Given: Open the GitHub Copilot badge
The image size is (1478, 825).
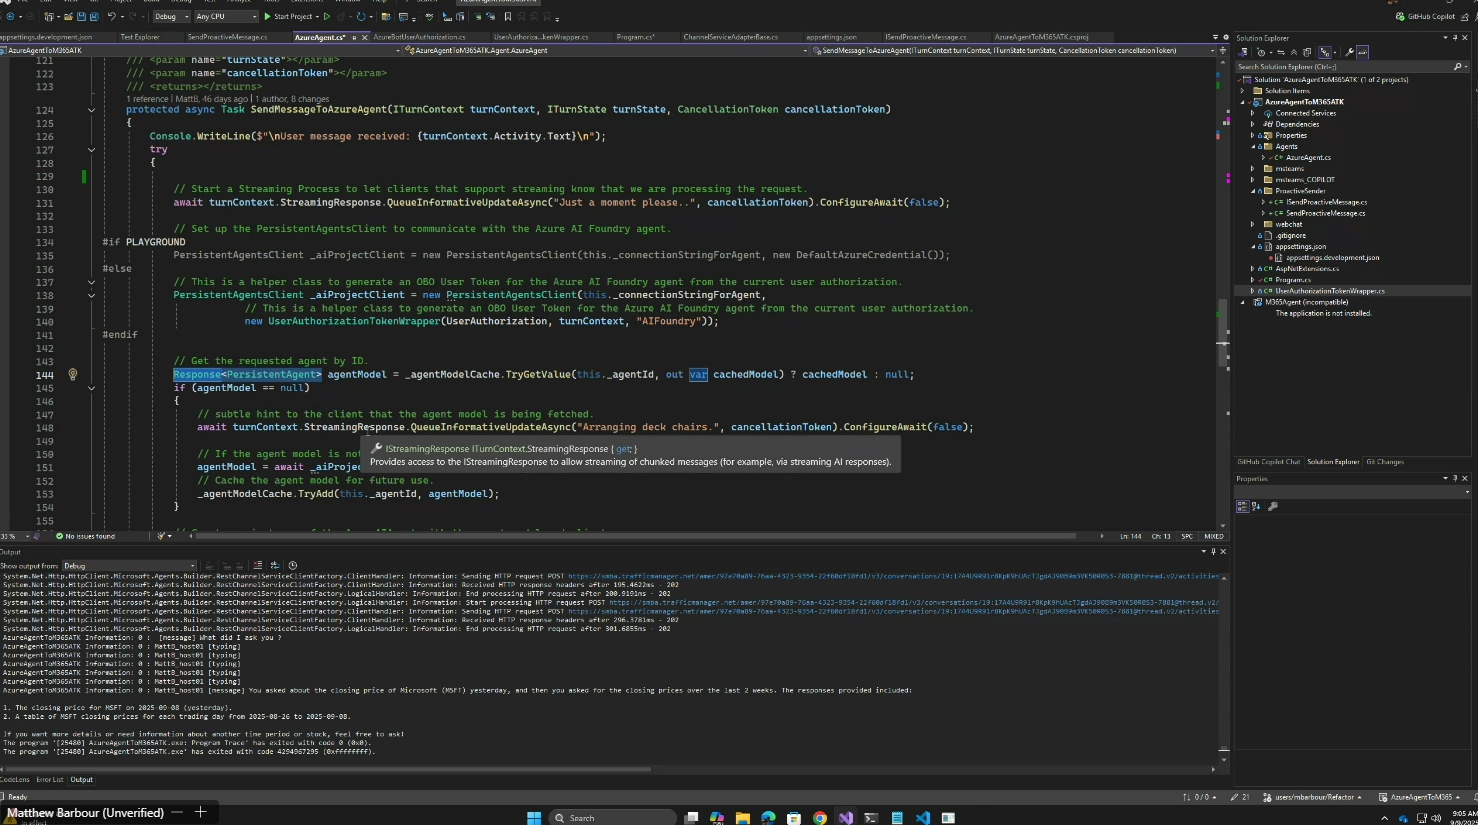Looking at the screenshot, I should coord(1425,16).
